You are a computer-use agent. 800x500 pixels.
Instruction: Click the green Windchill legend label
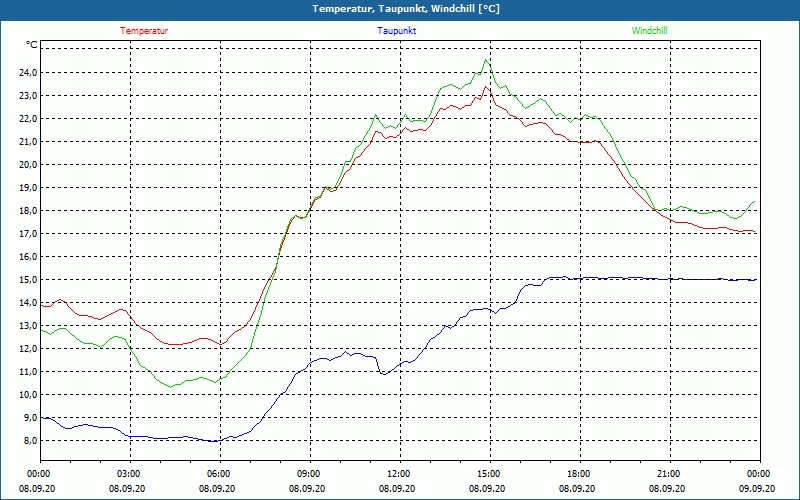tap(649, 31)
